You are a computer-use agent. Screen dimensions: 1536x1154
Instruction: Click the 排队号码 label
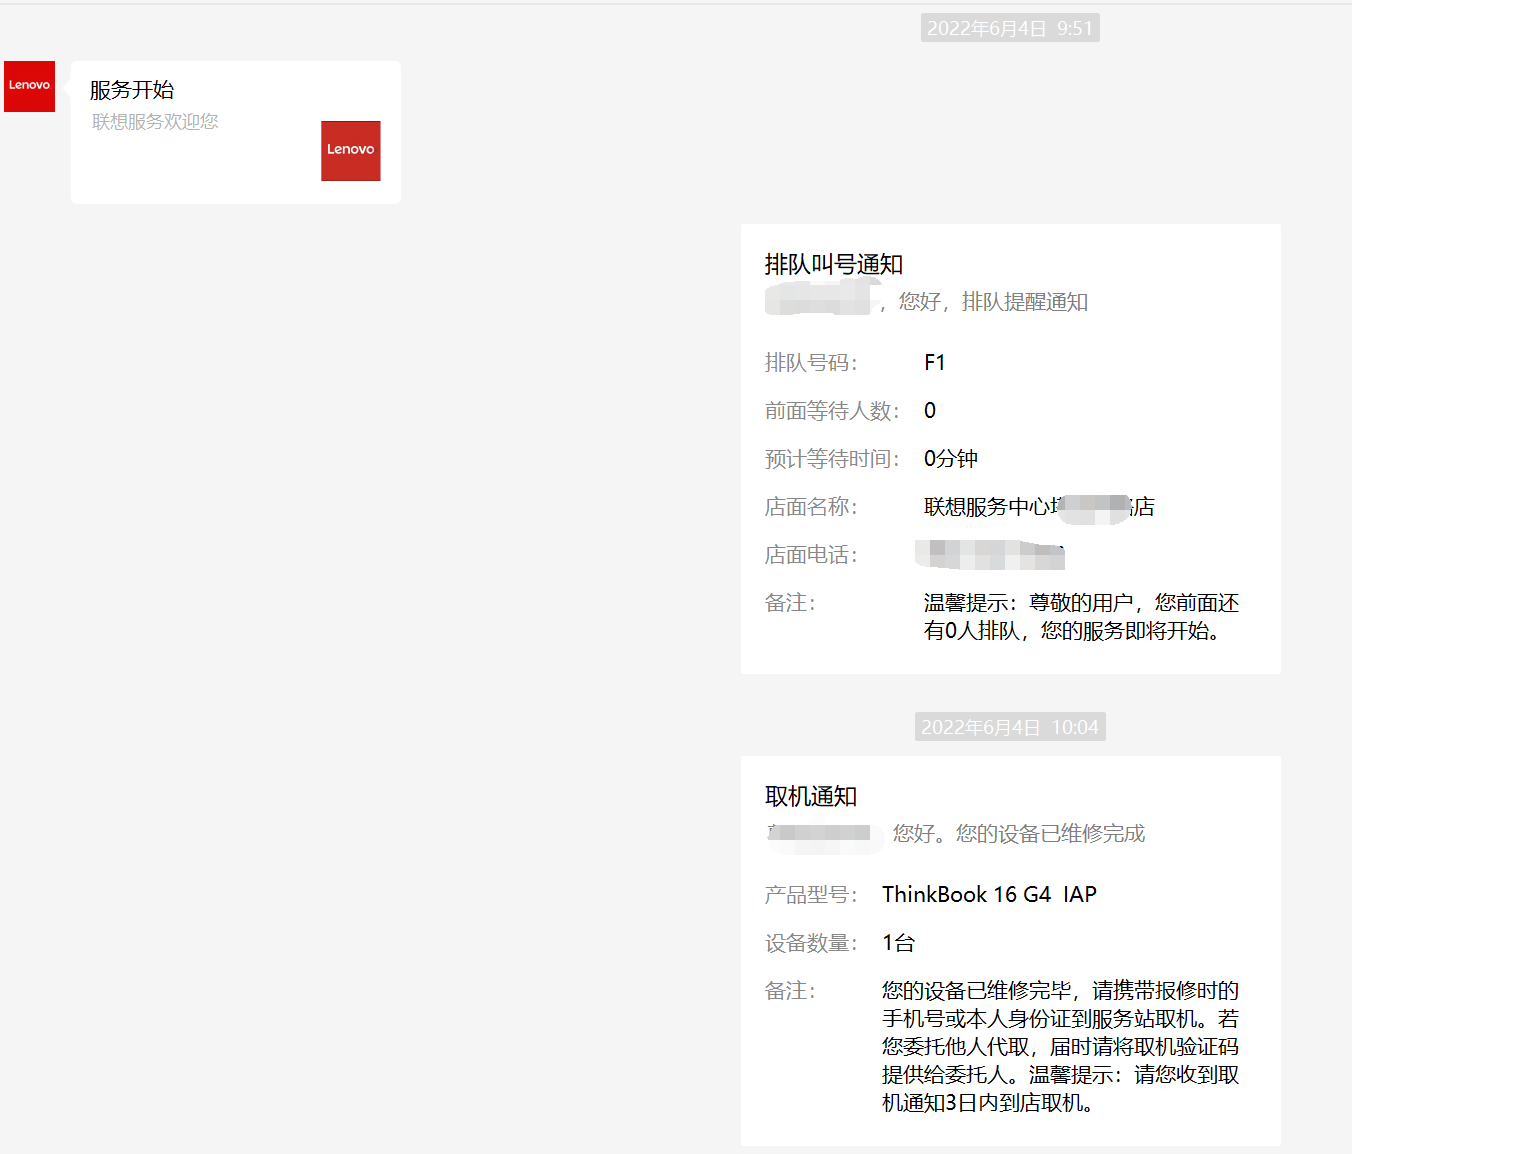(811, 363)
